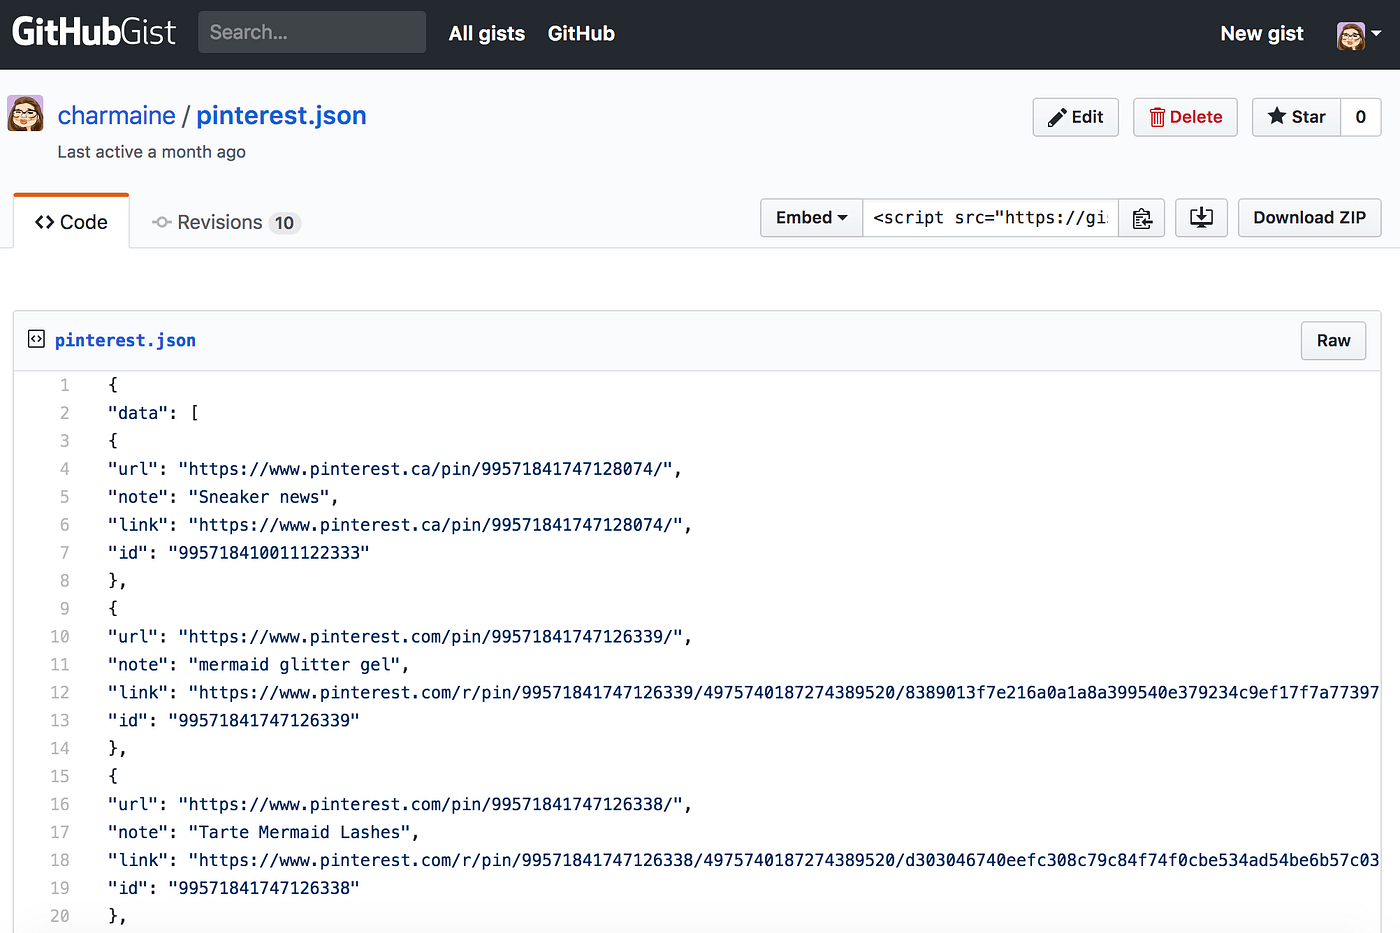Open charmaine's user profile link
Screen dimensions: 1400x933
pyautogui.click(x=117, y=115)
